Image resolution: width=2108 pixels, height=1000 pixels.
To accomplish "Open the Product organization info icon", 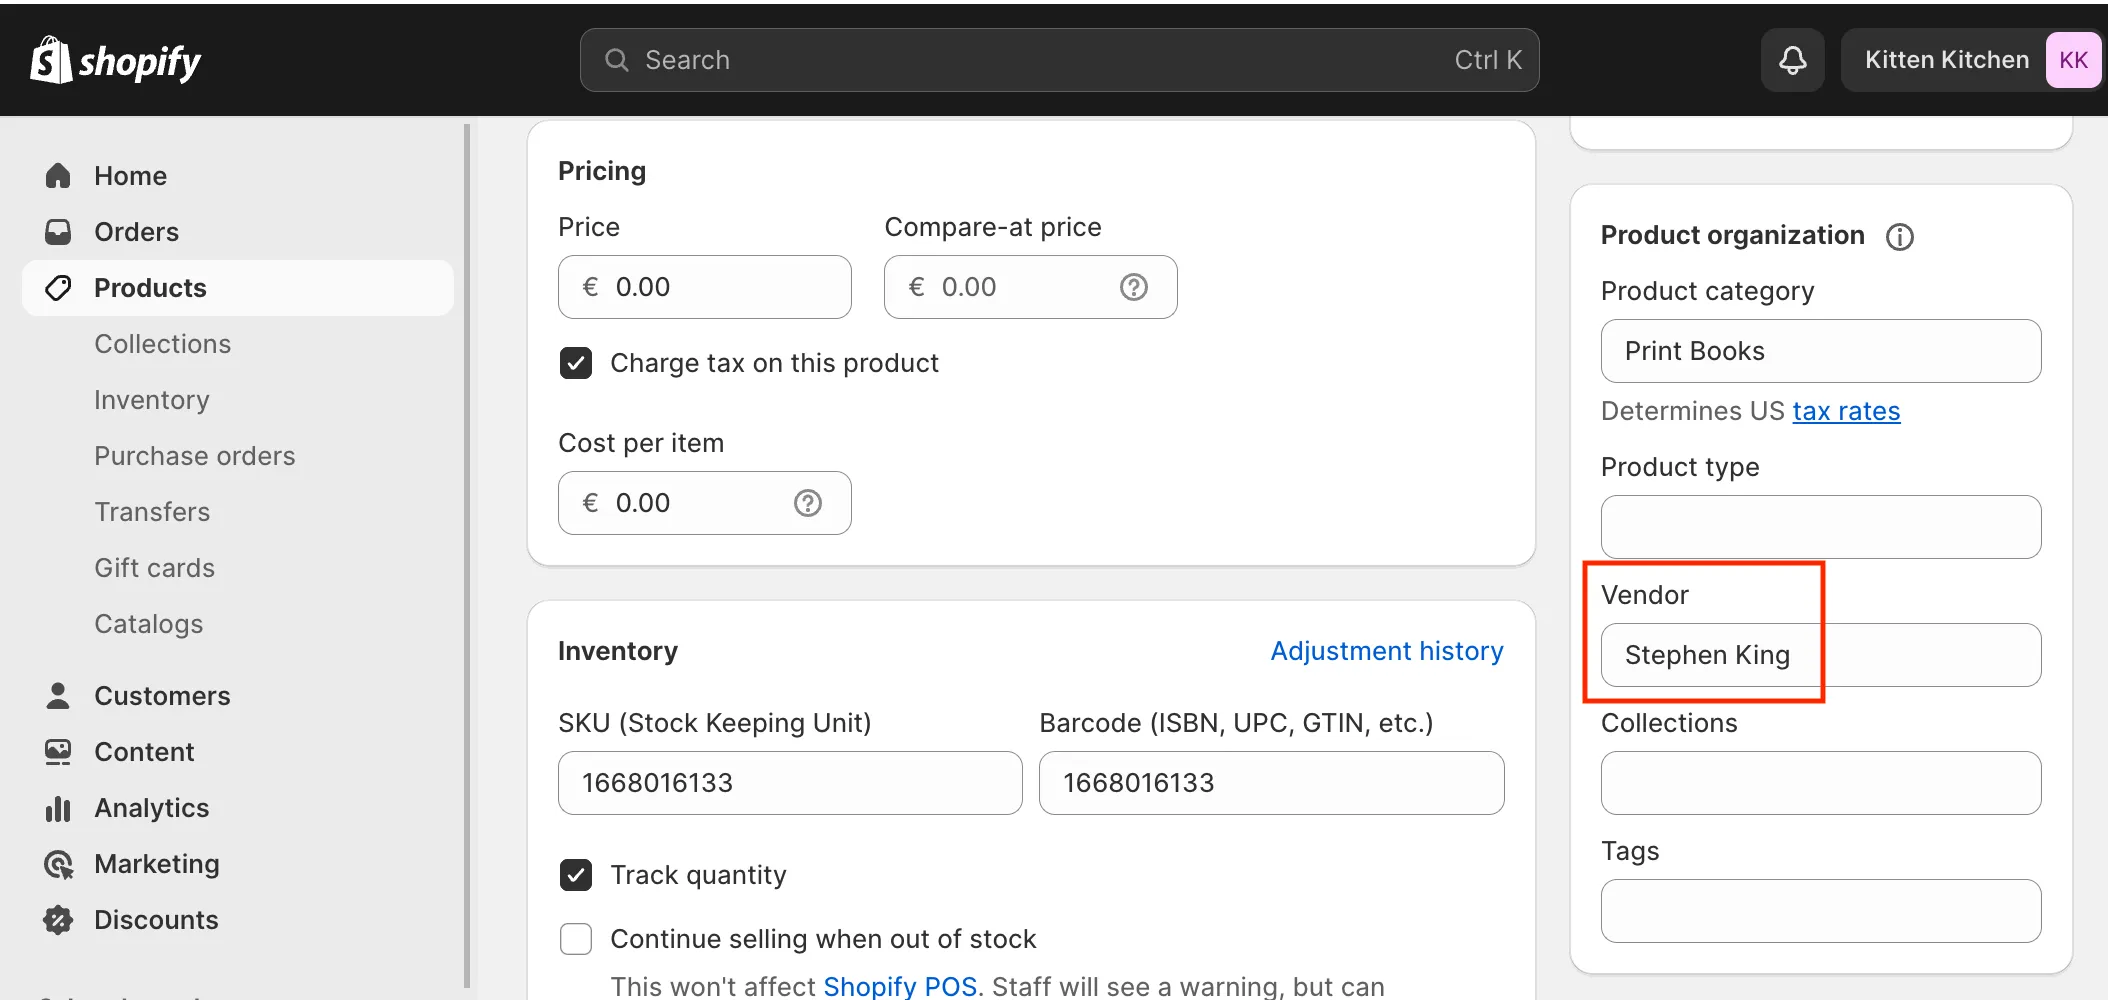I will [1899, 236].
